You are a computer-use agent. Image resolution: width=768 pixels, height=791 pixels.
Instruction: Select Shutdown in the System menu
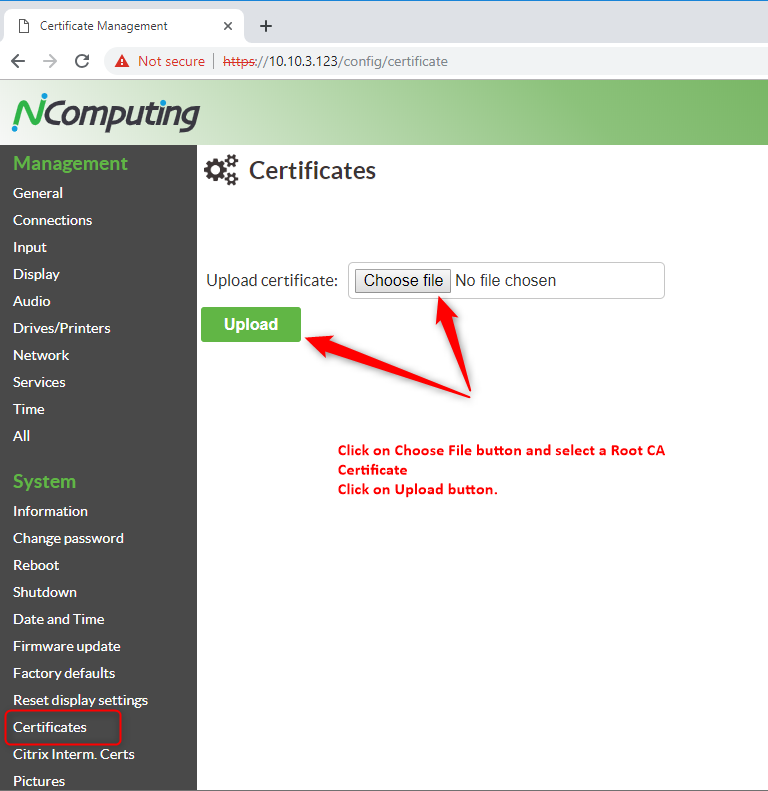[45, 592]
